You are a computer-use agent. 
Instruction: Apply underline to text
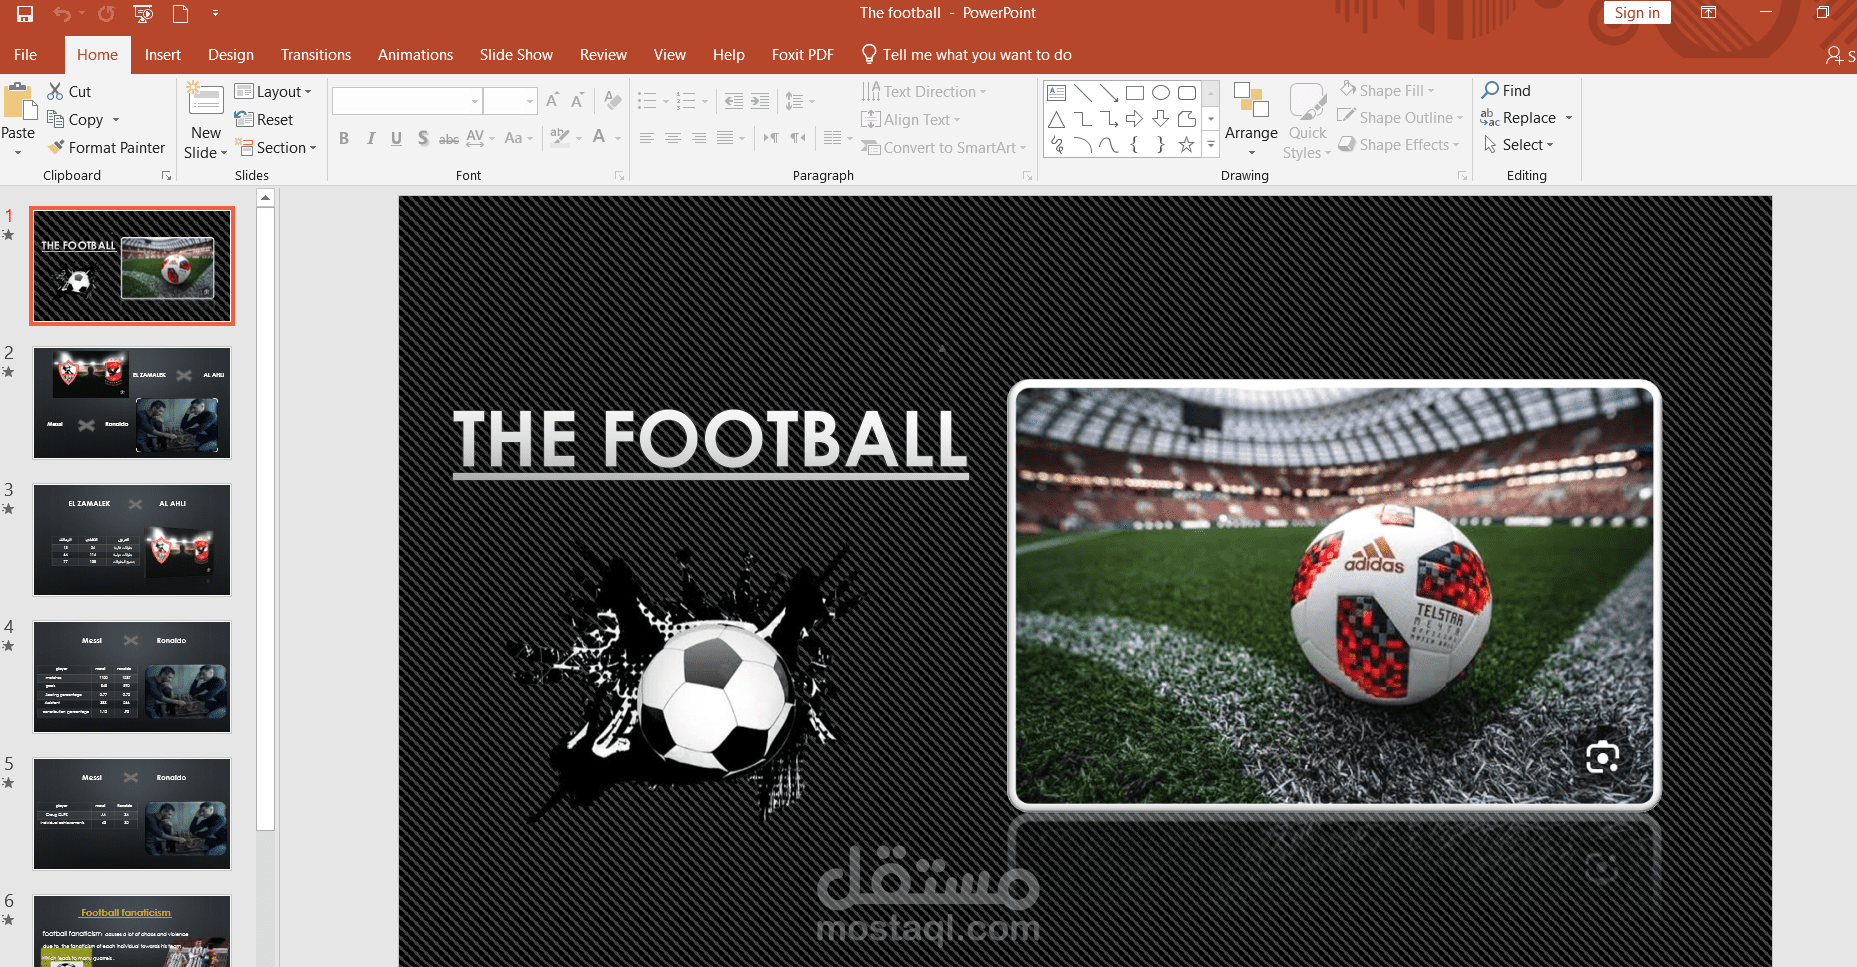(x=396, y=138)
